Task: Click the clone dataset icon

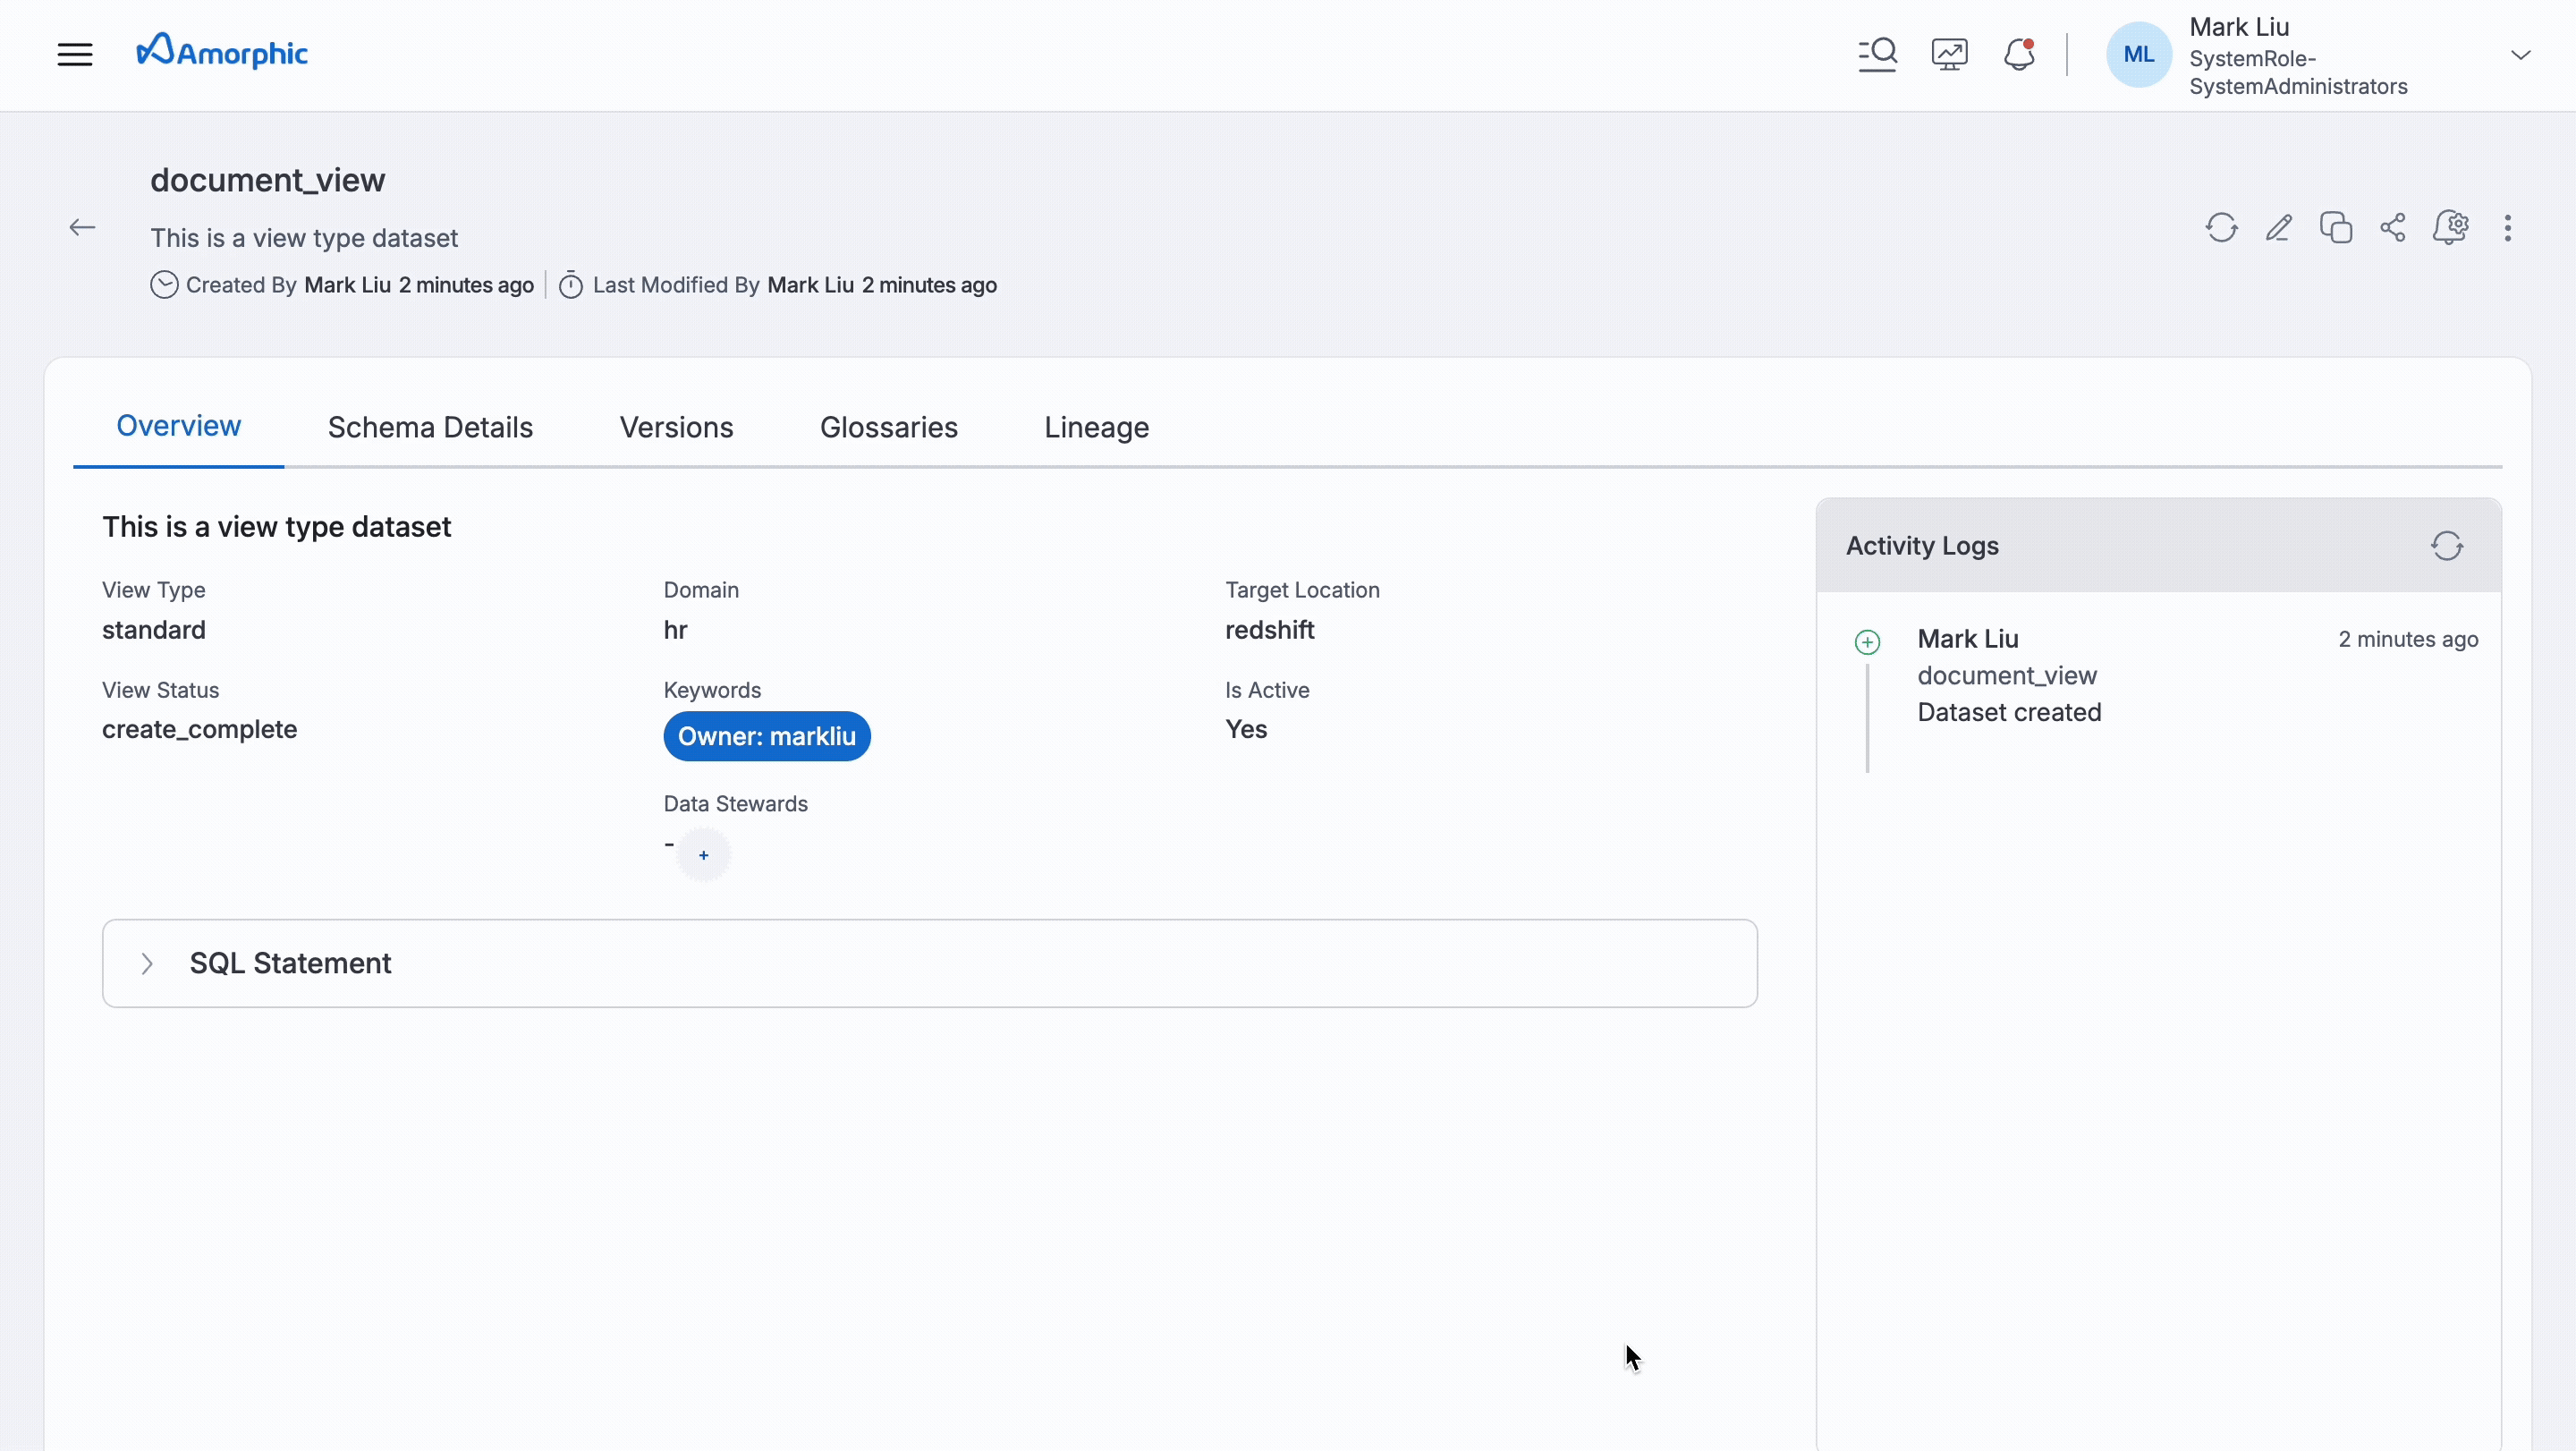Action: click(x=2336, y=228)
